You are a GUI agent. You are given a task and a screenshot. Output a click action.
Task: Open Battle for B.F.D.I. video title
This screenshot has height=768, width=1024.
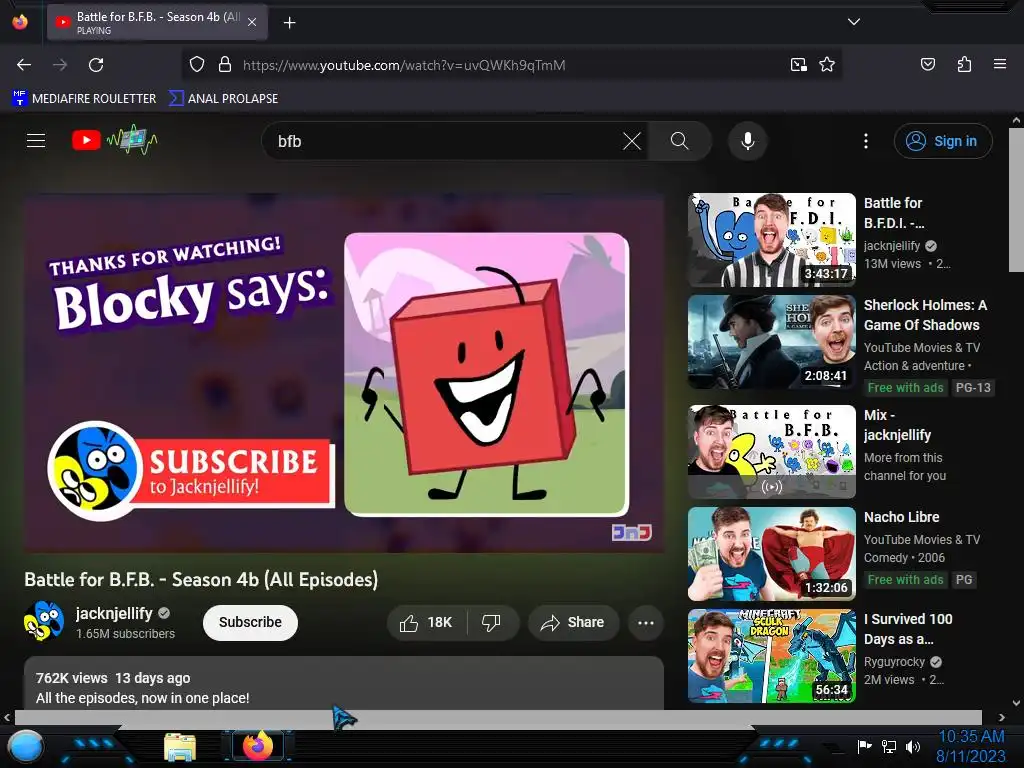click(x=894, y=213)
